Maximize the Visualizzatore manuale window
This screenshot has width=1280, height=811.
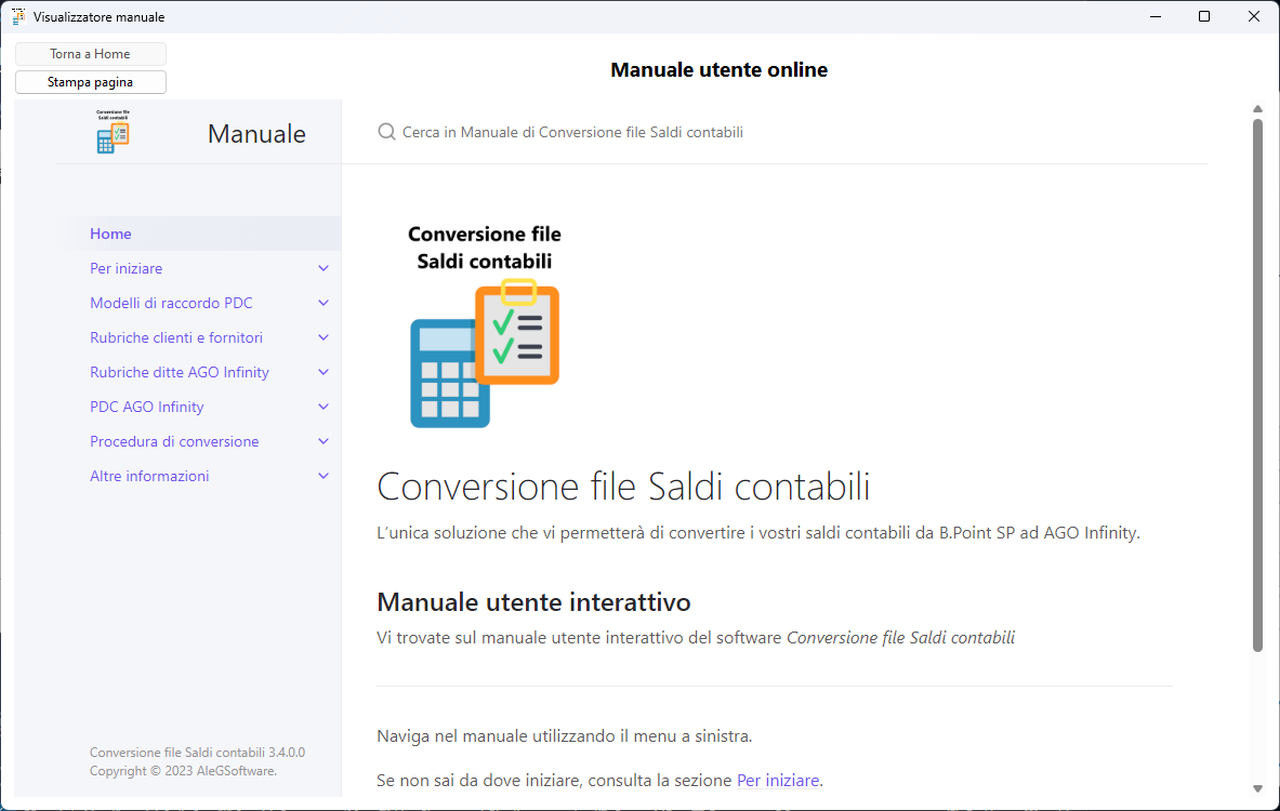(x=1204, y=17)
